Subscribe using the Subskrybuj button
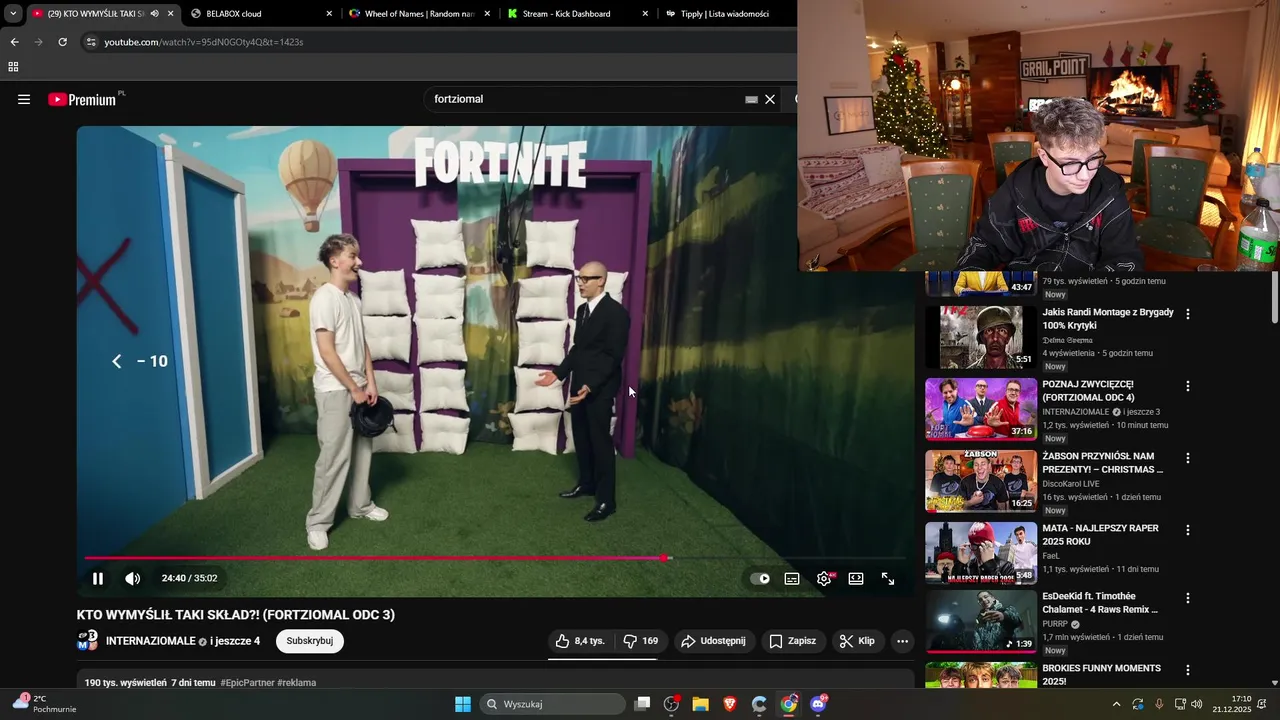This screenshot has width=1280, height=720. point(310,641)
